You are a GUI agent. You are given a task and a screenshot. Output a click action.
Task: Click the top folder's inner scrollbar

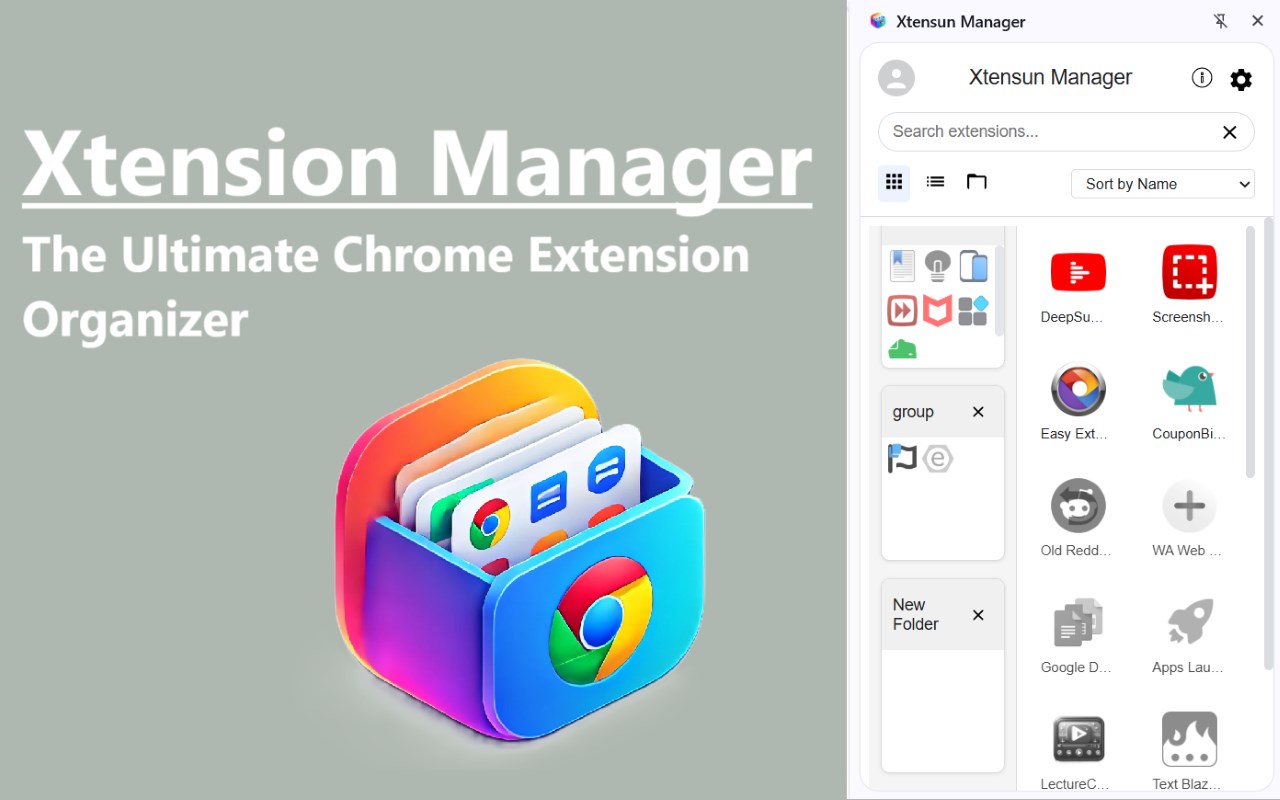[x=999, y=290]
